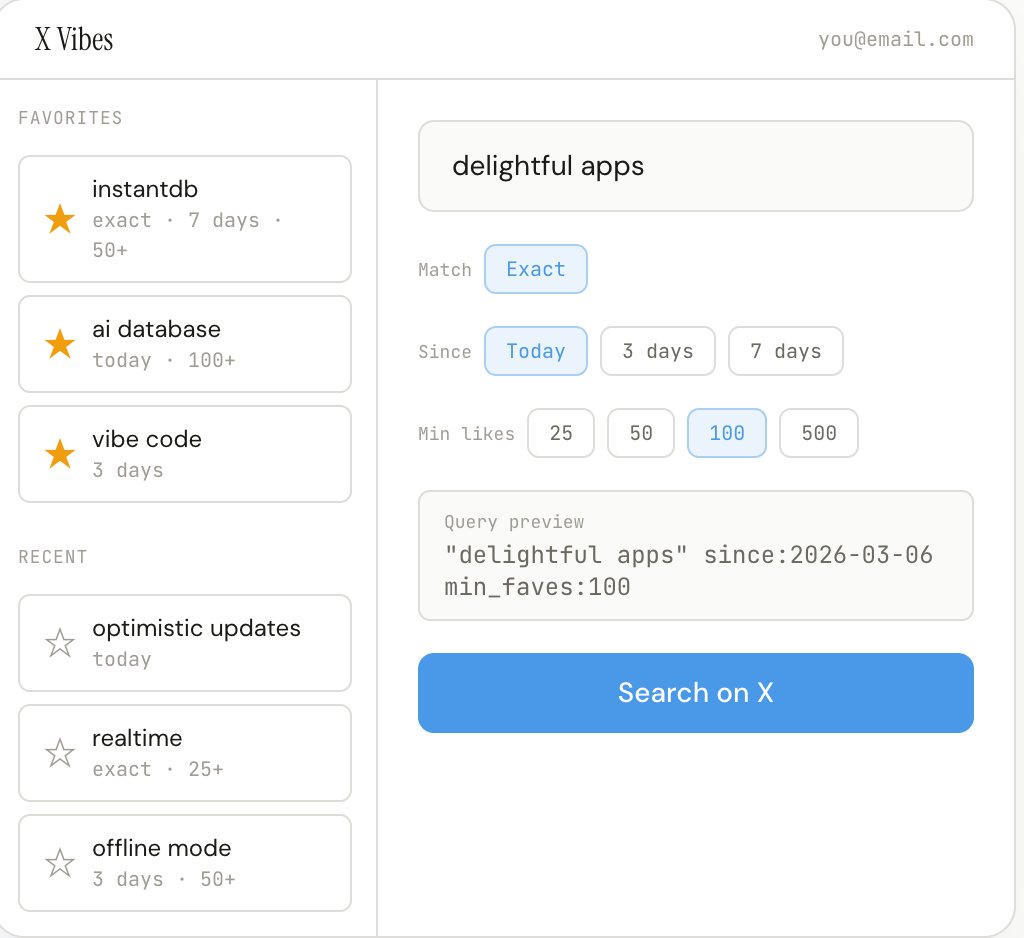Click the you@email.com account label
The width and height of the screenshot is (1024, 938).
click(x=896, y=40)
